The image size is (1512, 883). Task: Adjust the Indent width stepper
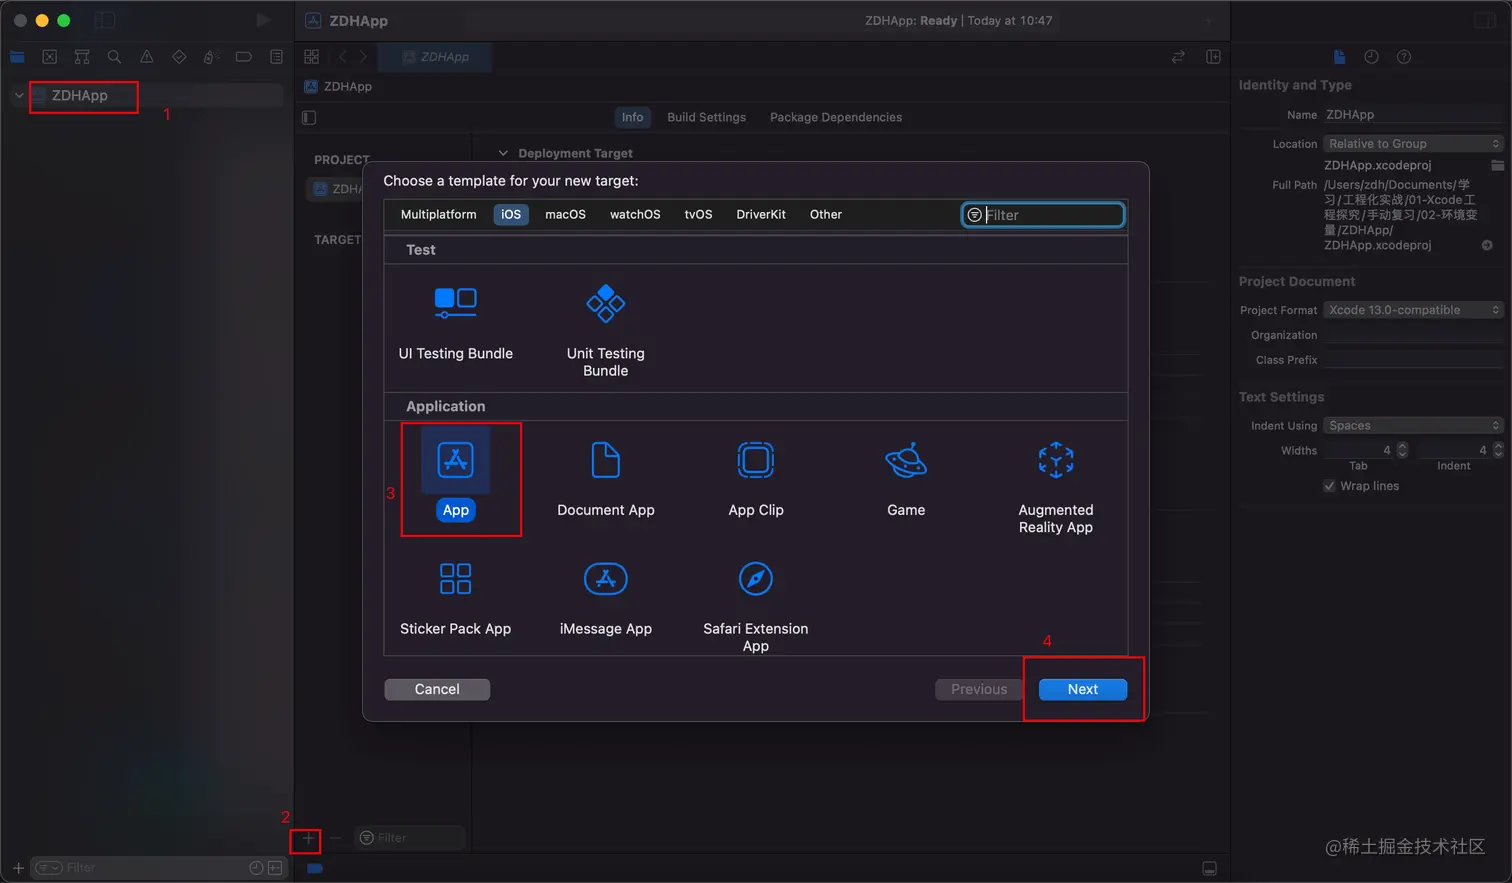click(x=1498, y=450)
